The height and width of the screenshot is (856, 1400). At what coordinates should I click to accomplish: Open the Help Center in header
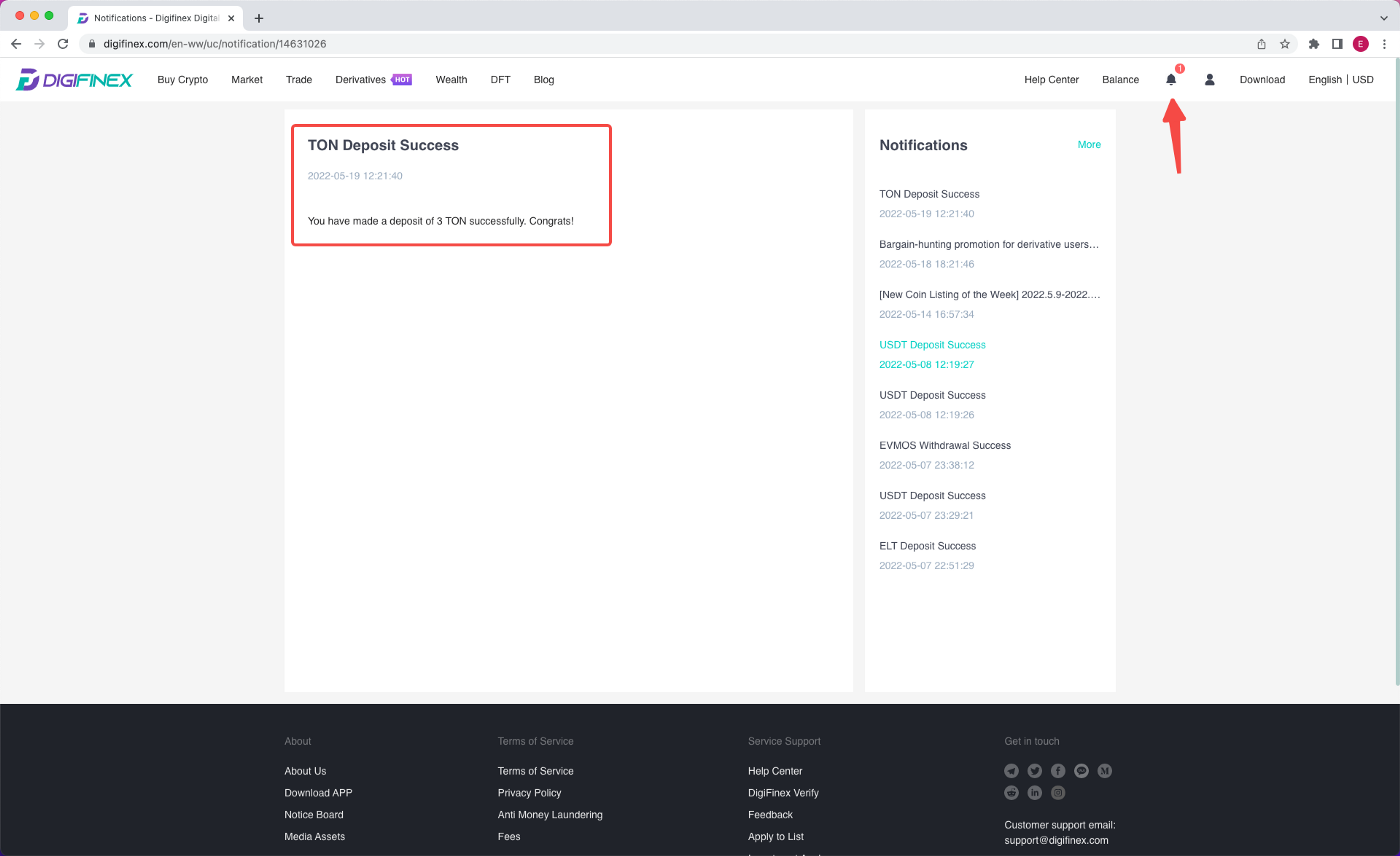[1051, 79]
